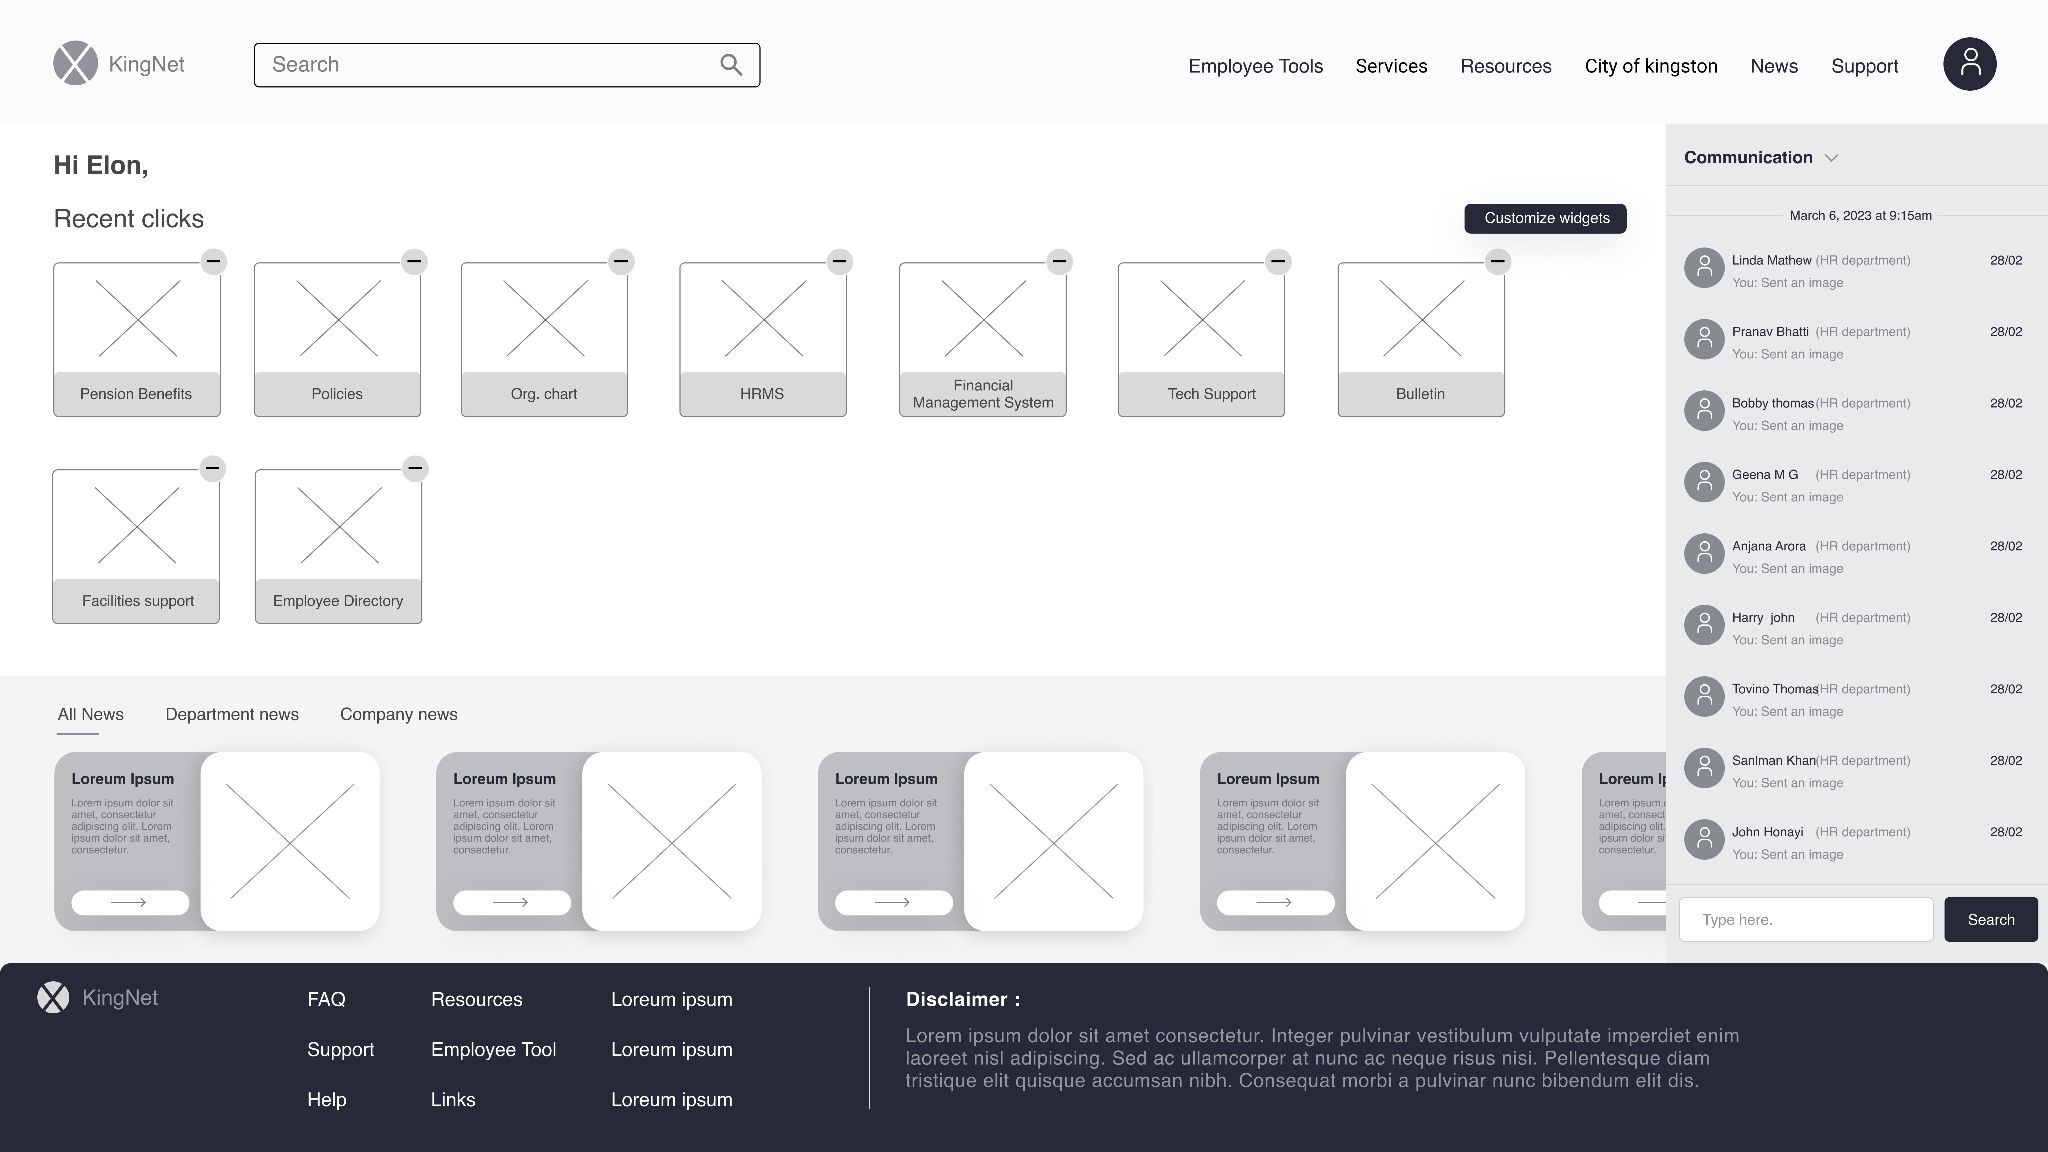Open the Org. chart tile
Image resolution: width=2048 pixels, height=1152 pixels.
point(544,340)
